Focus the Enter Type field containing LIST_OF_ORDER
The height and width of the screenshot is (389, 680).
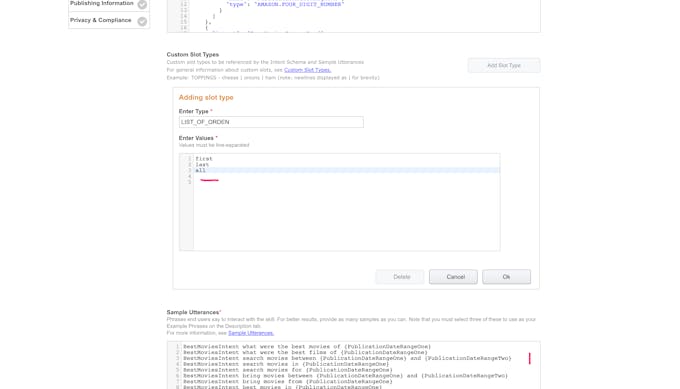[271, 122]
